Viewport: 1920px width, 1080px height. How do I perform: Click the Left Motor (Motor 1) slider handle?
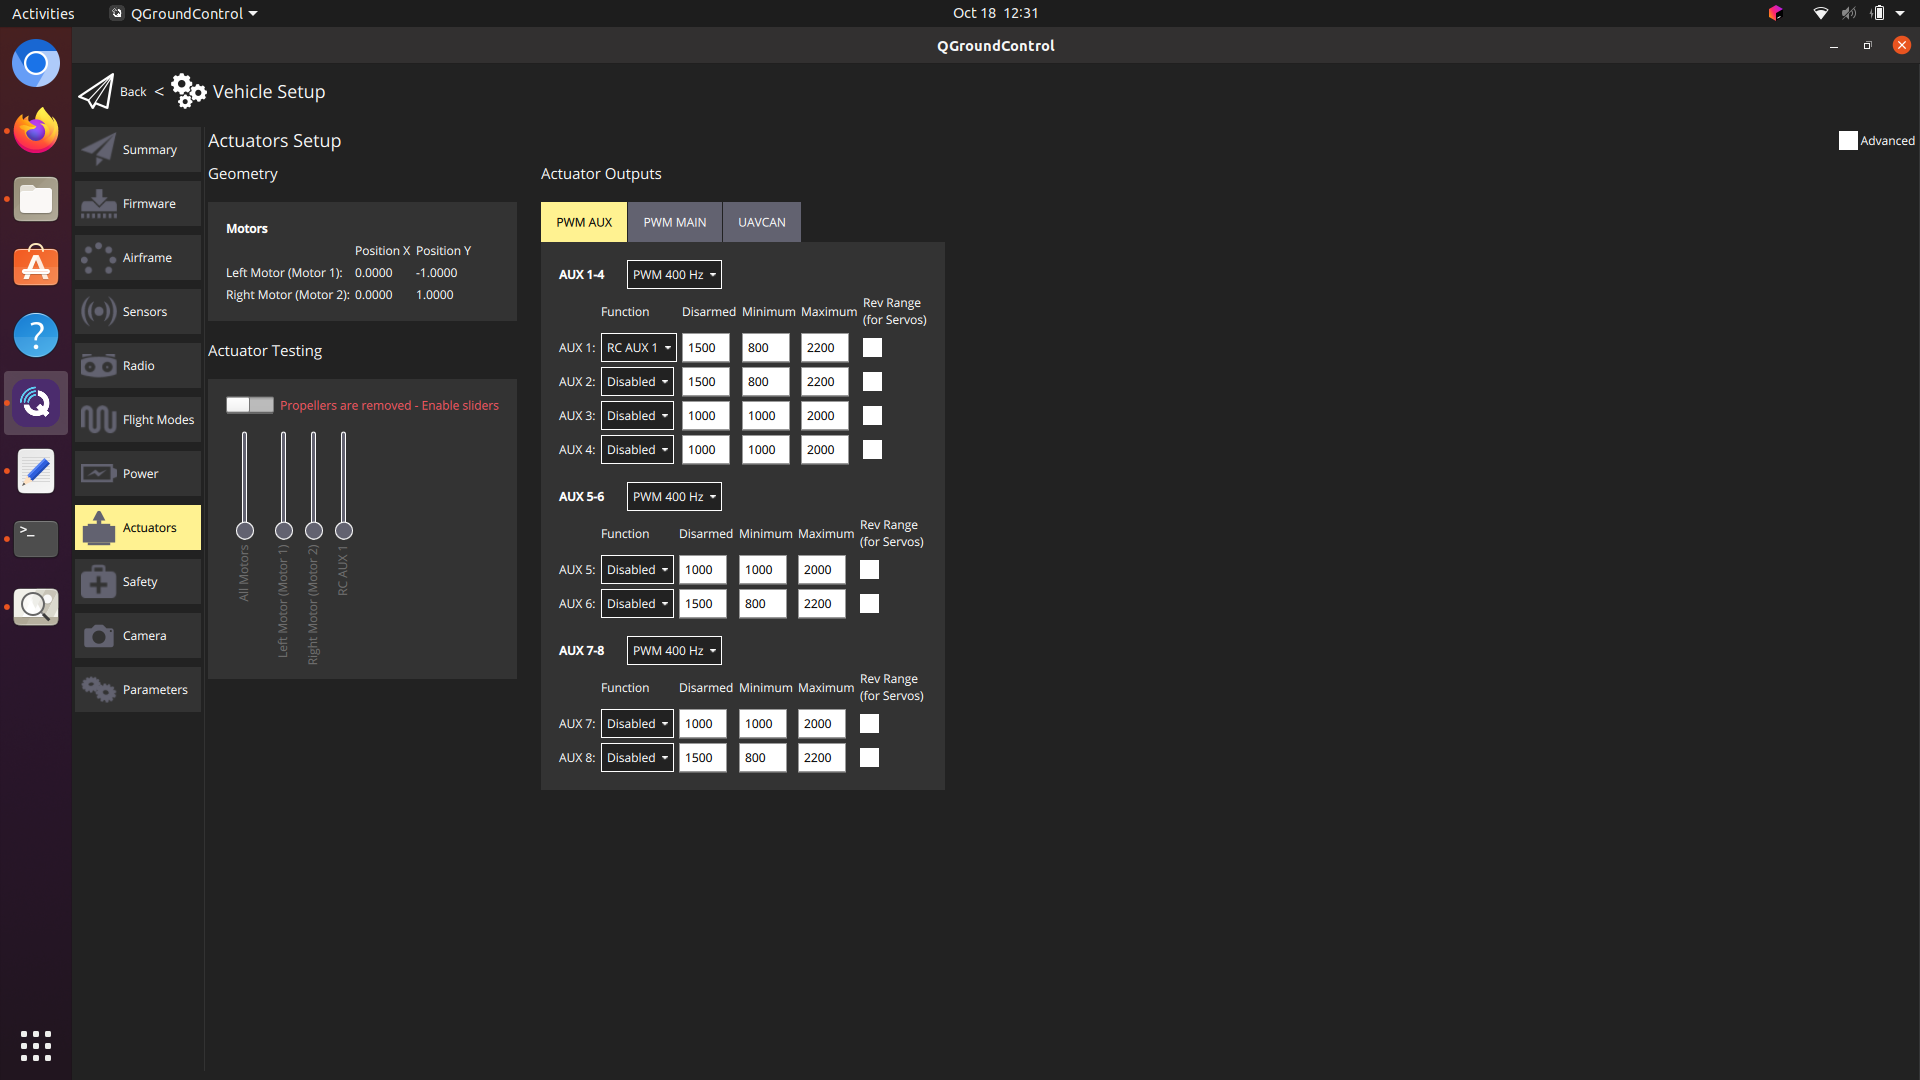pyautogui.click(x=284, y=531)
